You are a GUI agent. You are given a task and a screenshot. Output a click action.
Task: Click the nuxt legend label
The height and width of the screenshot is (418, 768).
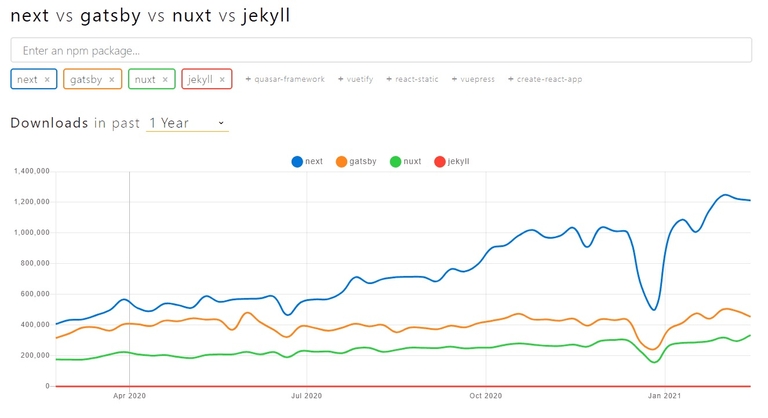(412, 161)
